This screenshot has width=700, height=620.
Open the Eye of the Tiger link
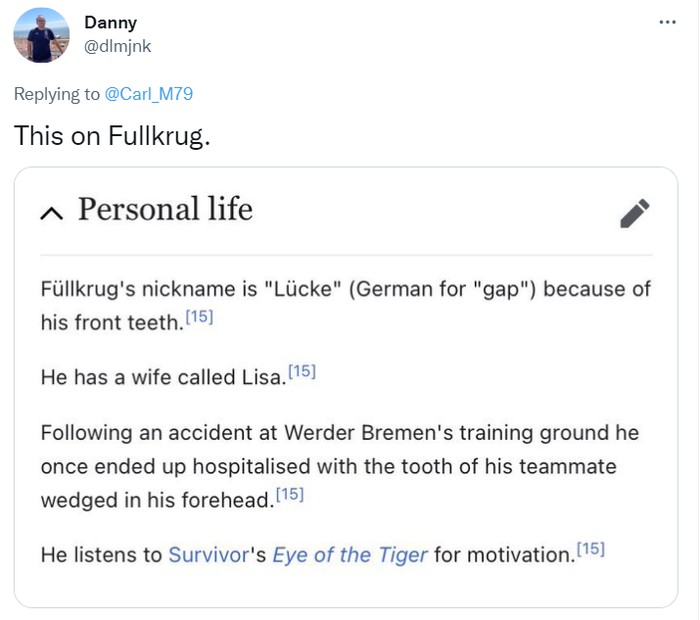point(349,554)
